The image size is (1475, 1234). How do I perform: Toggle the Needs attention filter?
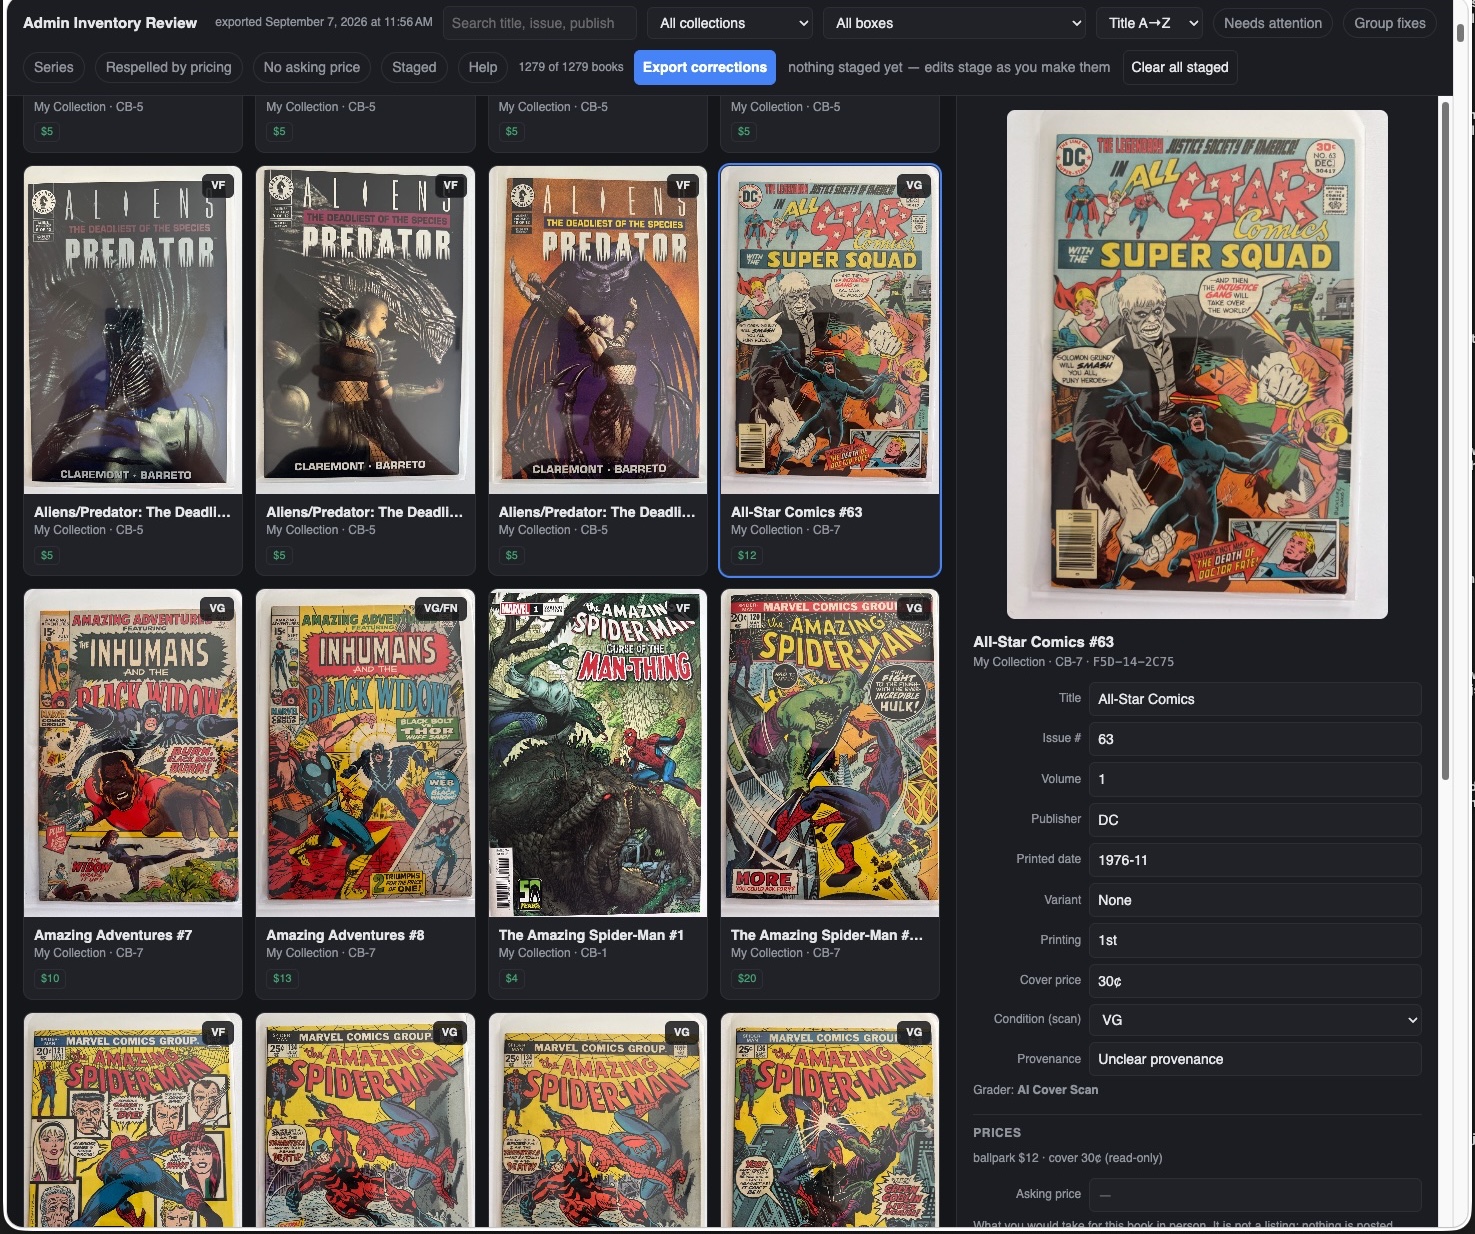coord(1272,23)
